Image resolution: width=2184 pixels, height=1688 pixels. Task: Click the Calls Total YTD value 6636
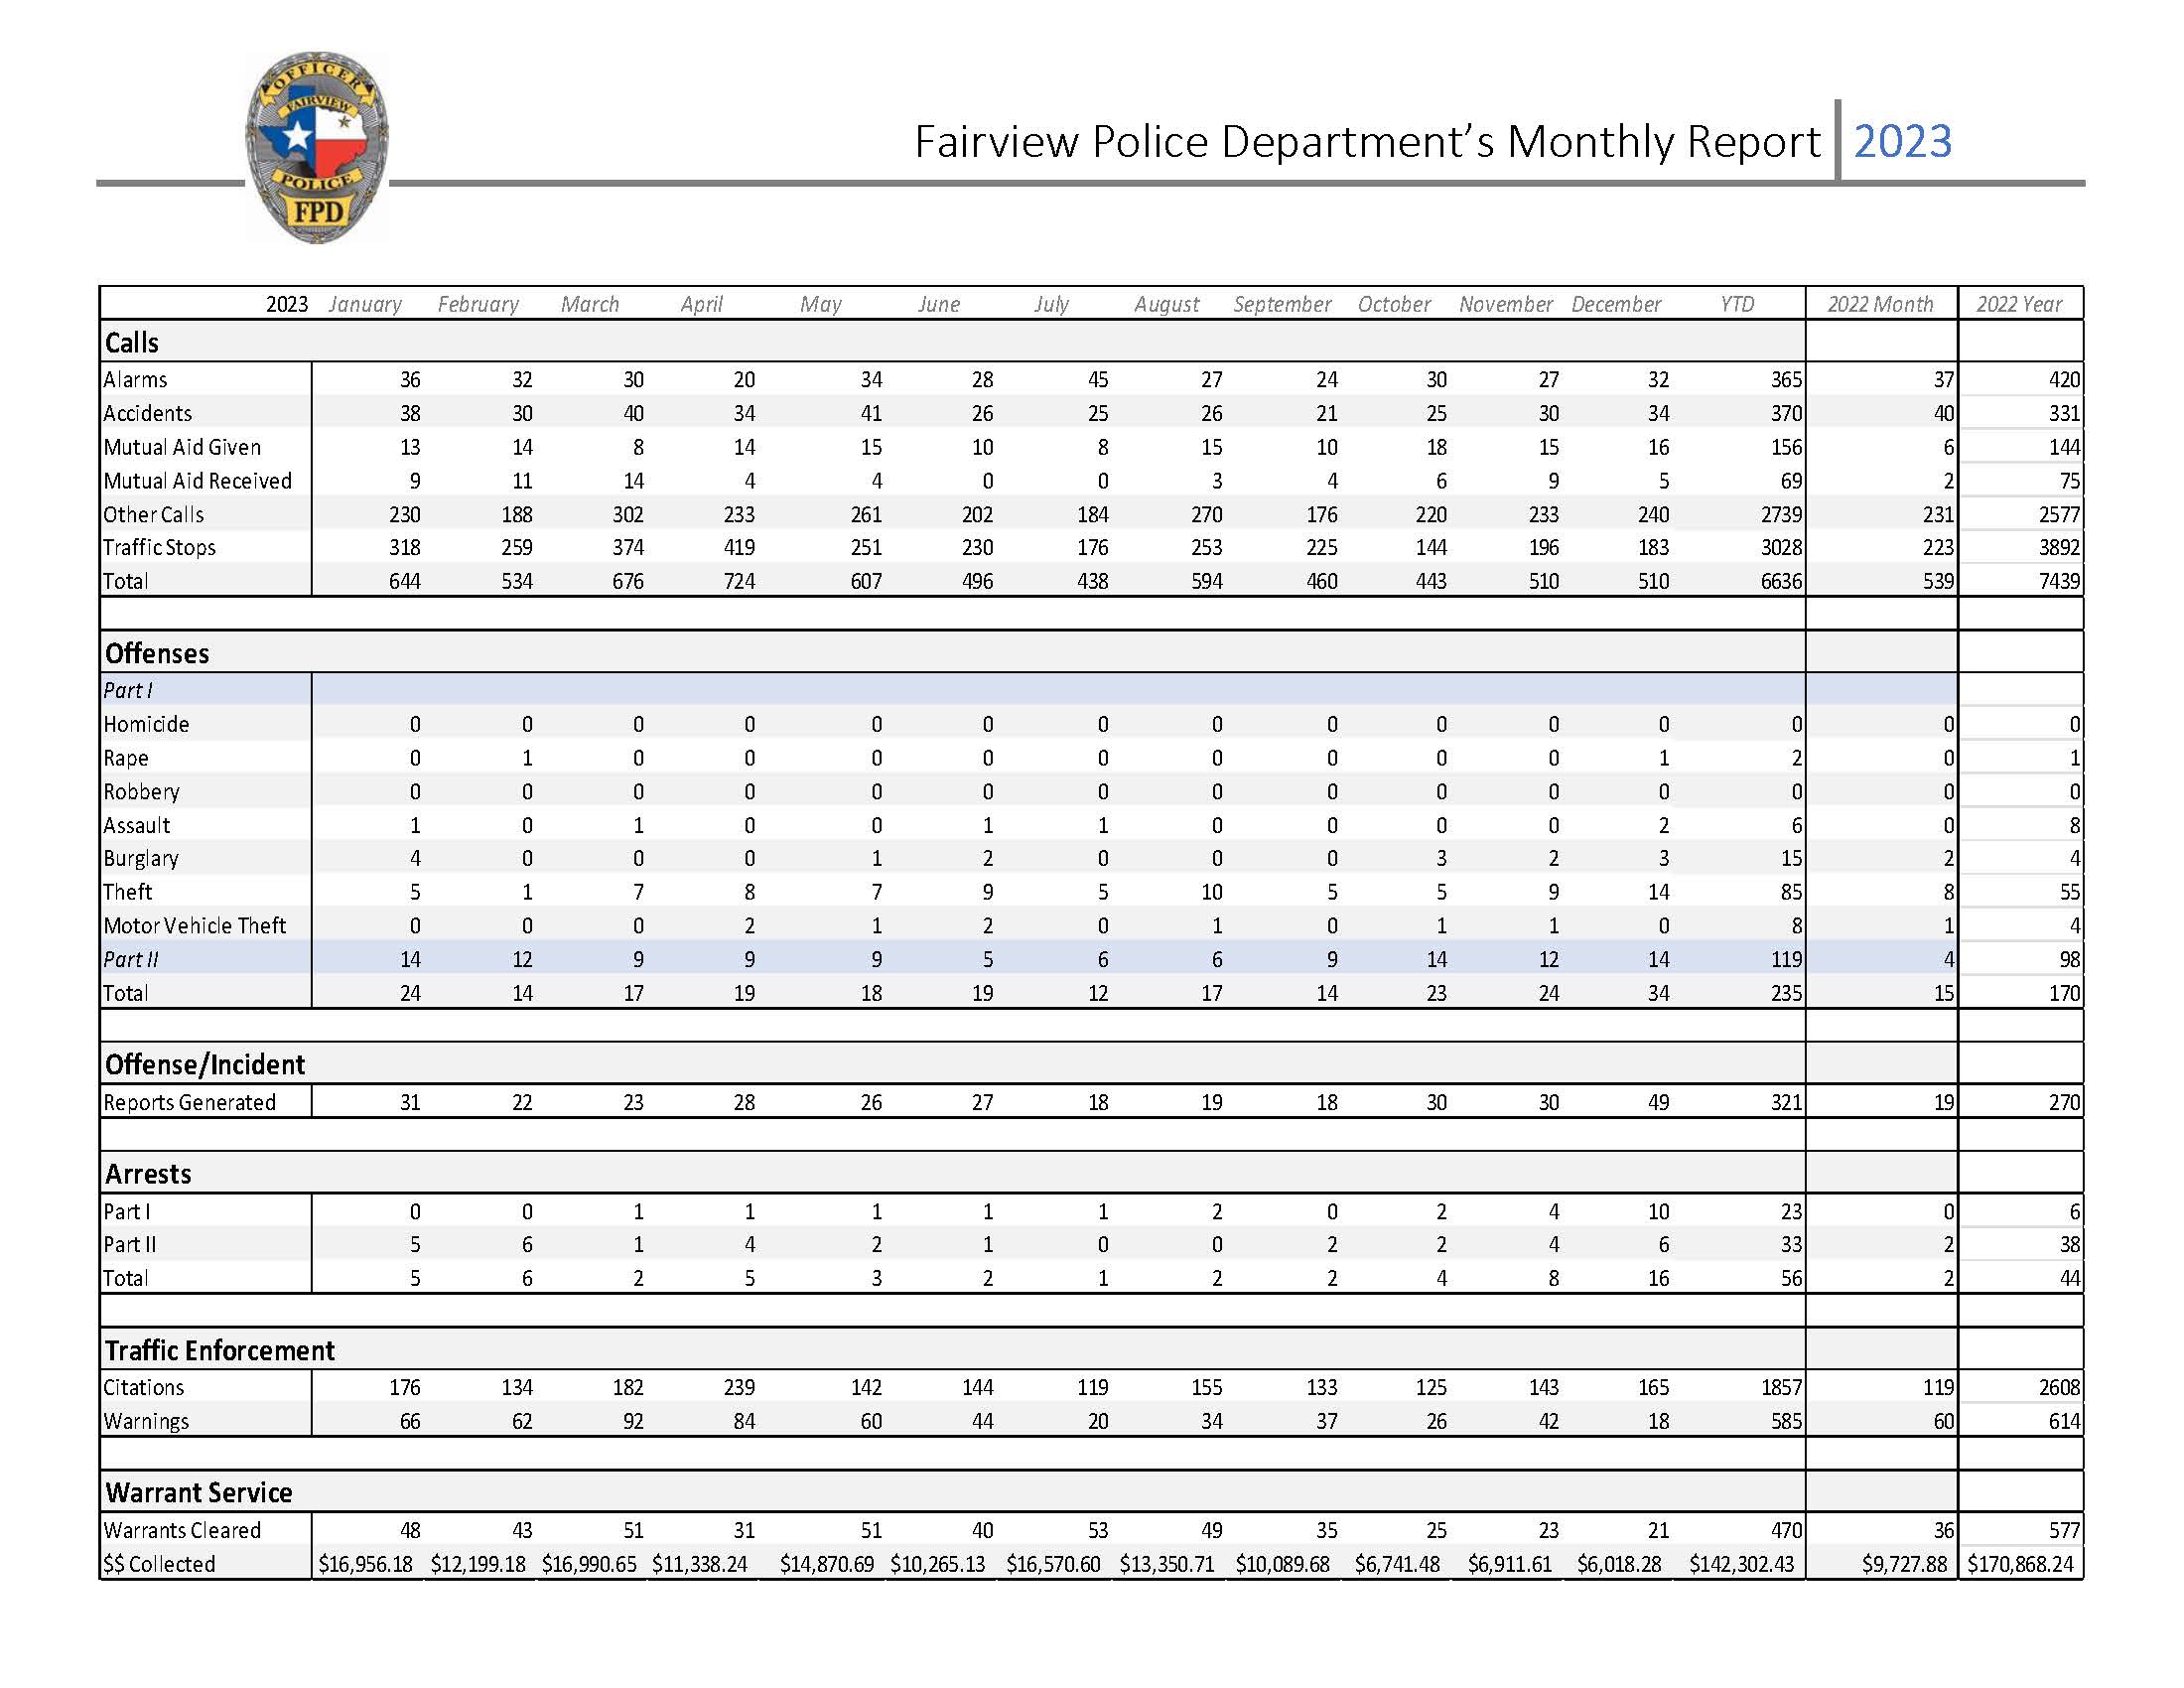click(x=1780, y=581)
